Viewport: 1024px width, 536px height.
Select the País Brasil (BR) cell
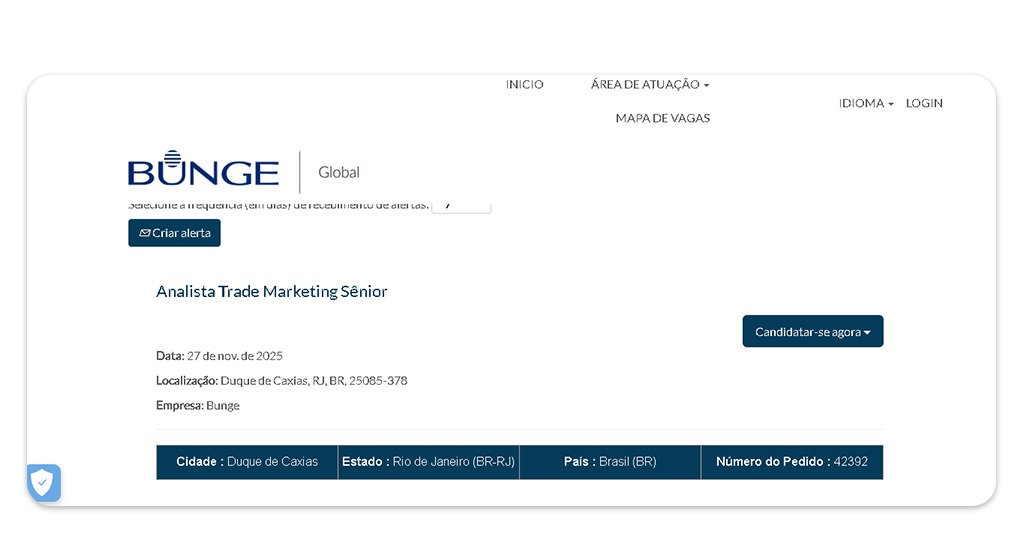click(x=610, y=462)
